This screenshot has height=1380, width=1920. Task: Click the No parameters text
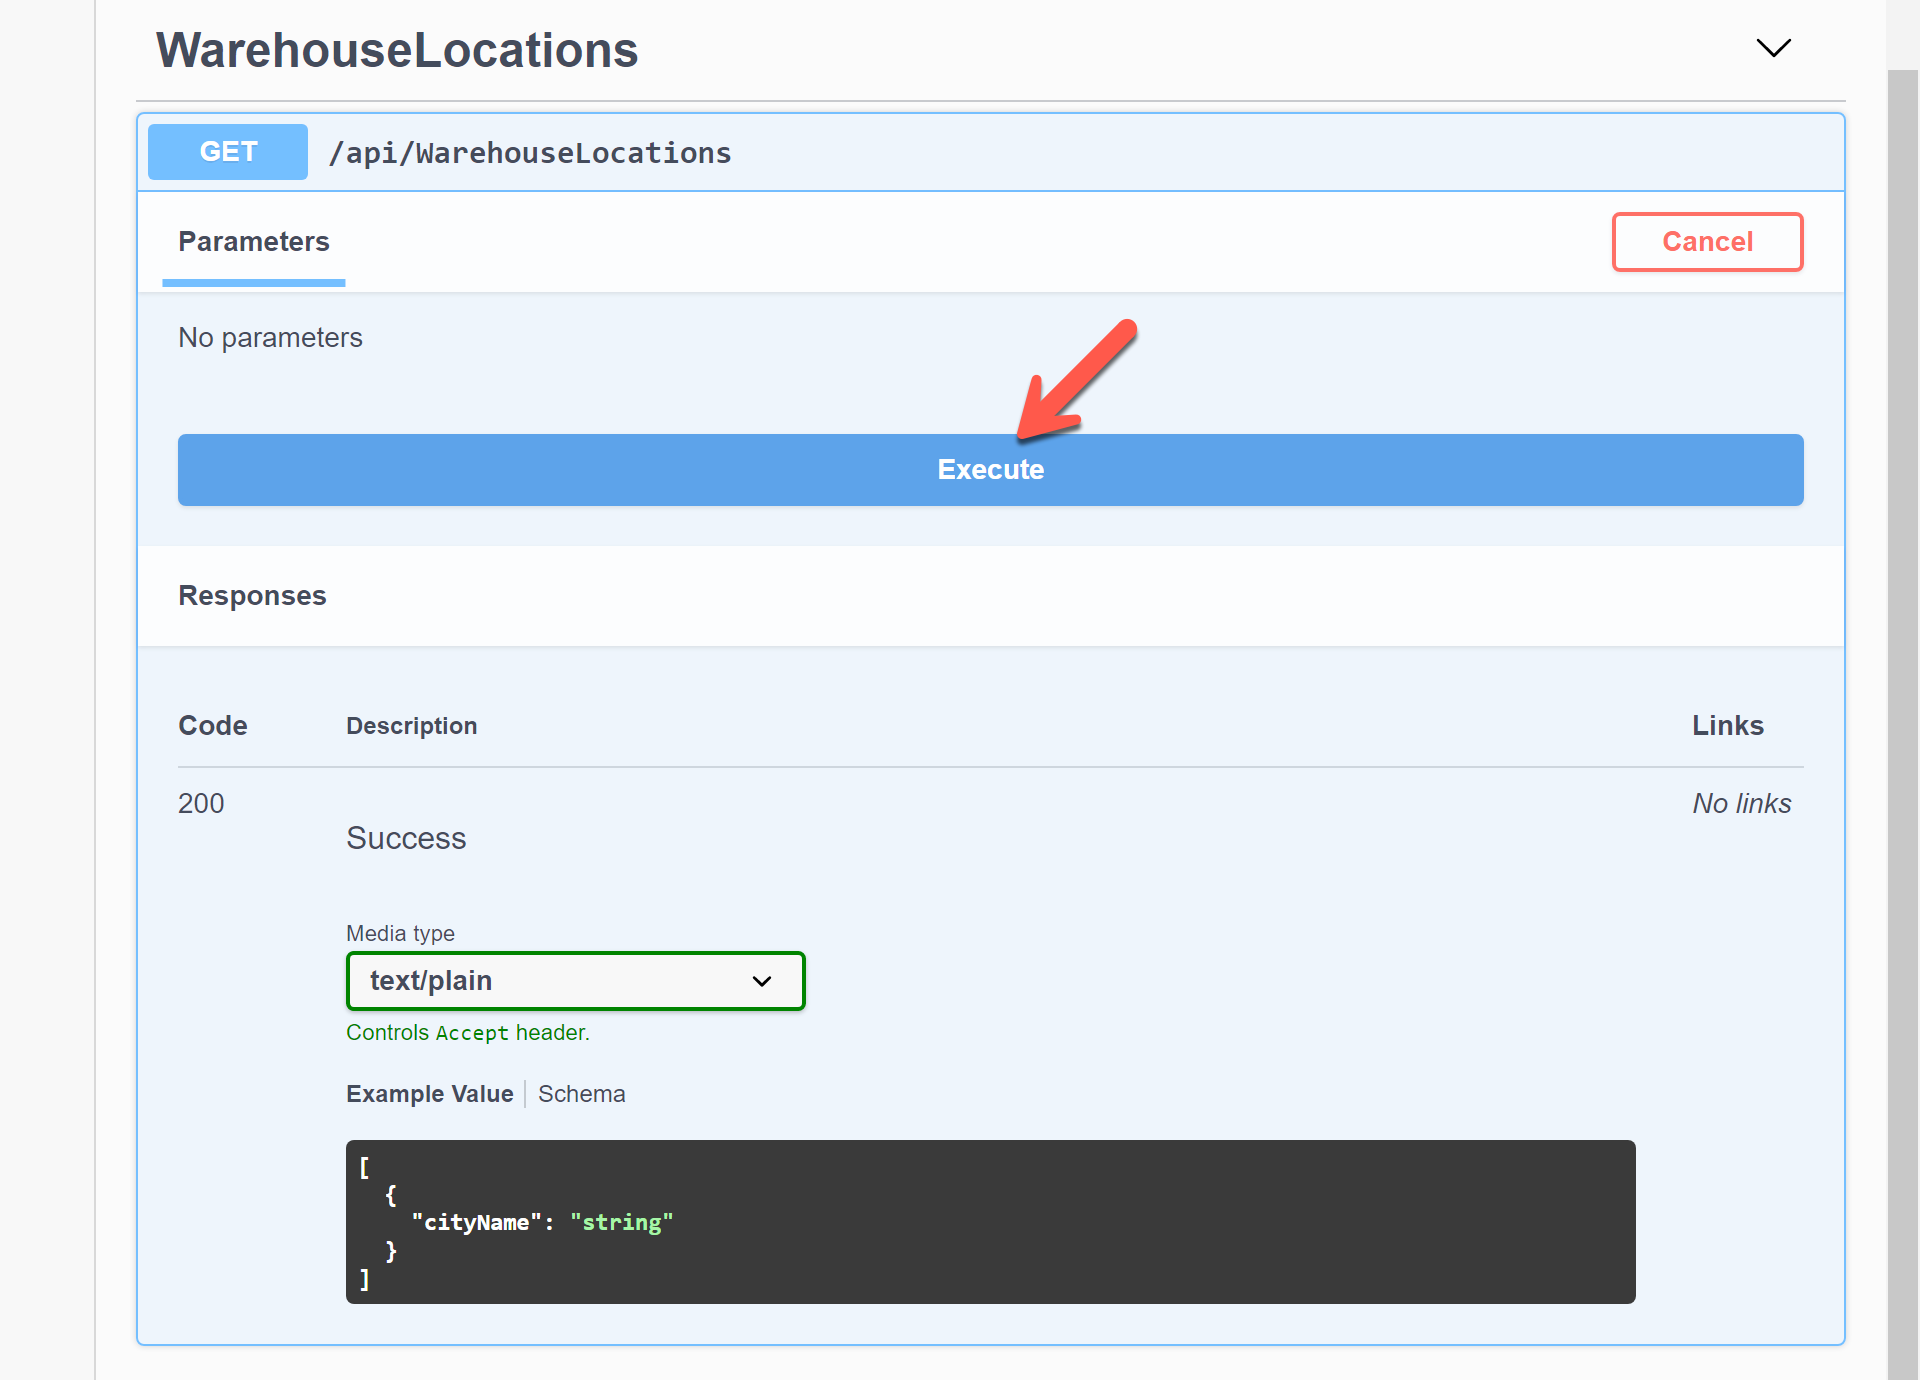(270, 338)
